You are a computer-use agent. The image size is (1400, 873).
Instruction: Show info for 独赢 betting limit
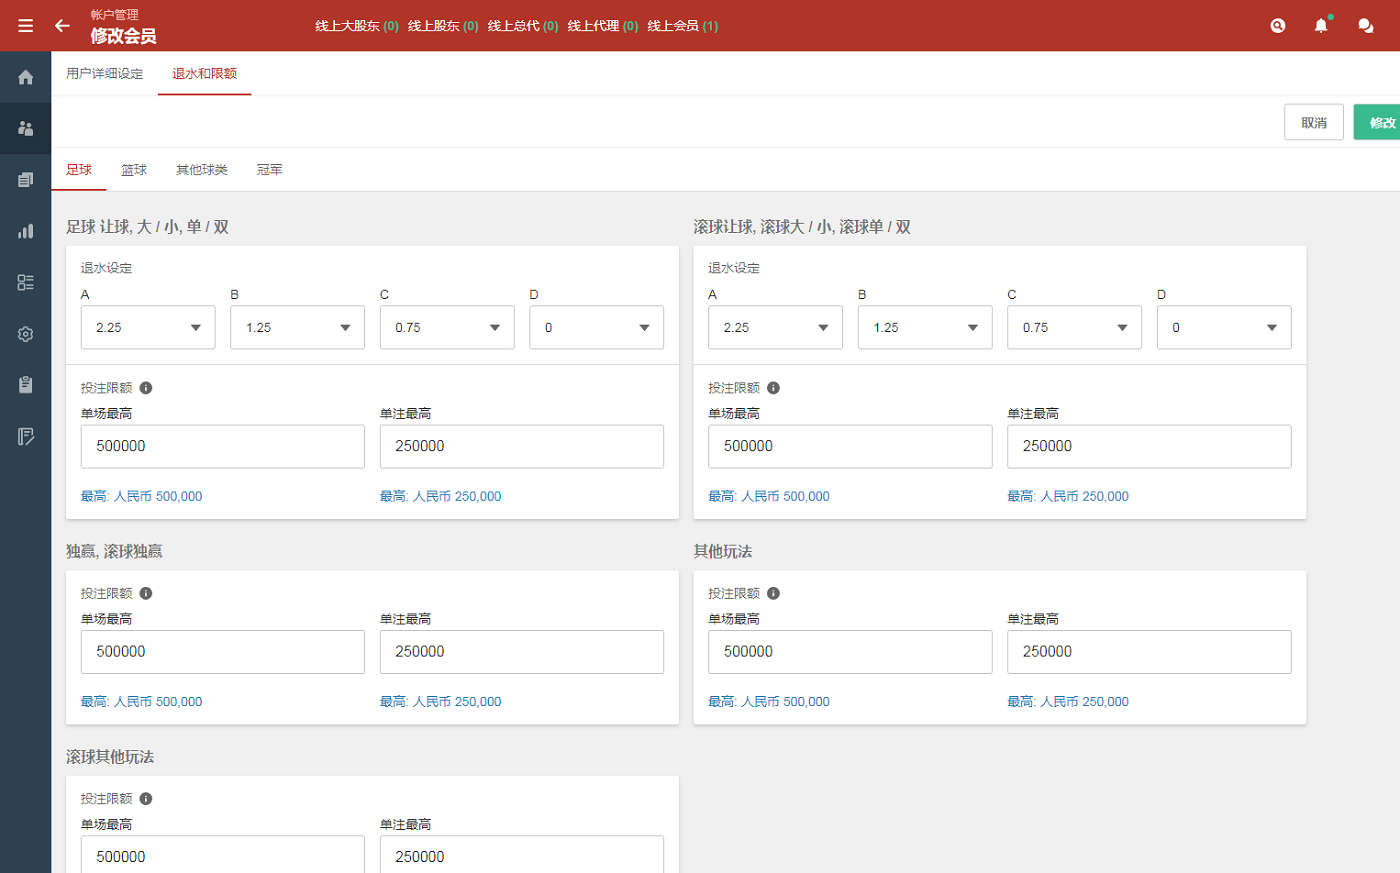146,593
